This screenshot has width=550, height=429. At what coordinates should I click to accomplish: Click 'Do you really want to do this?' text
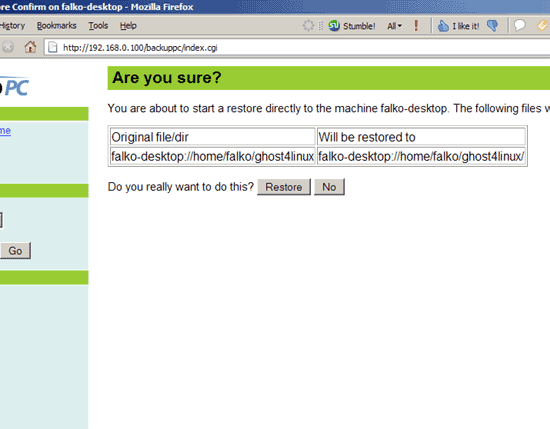(181, 187)
